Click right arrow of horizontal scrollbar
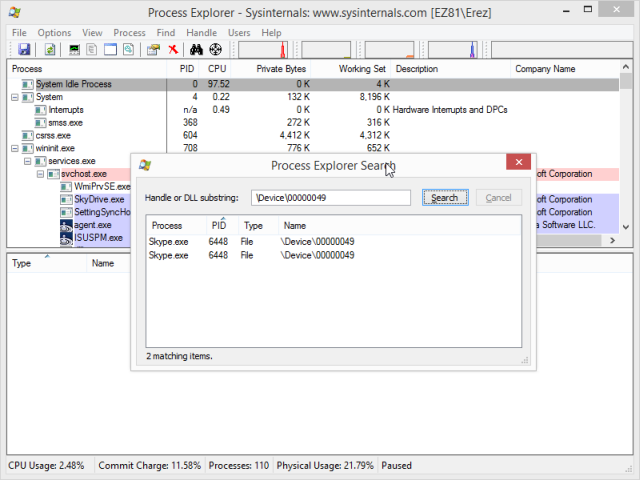 pyautogui.click(x=612, y=240)
